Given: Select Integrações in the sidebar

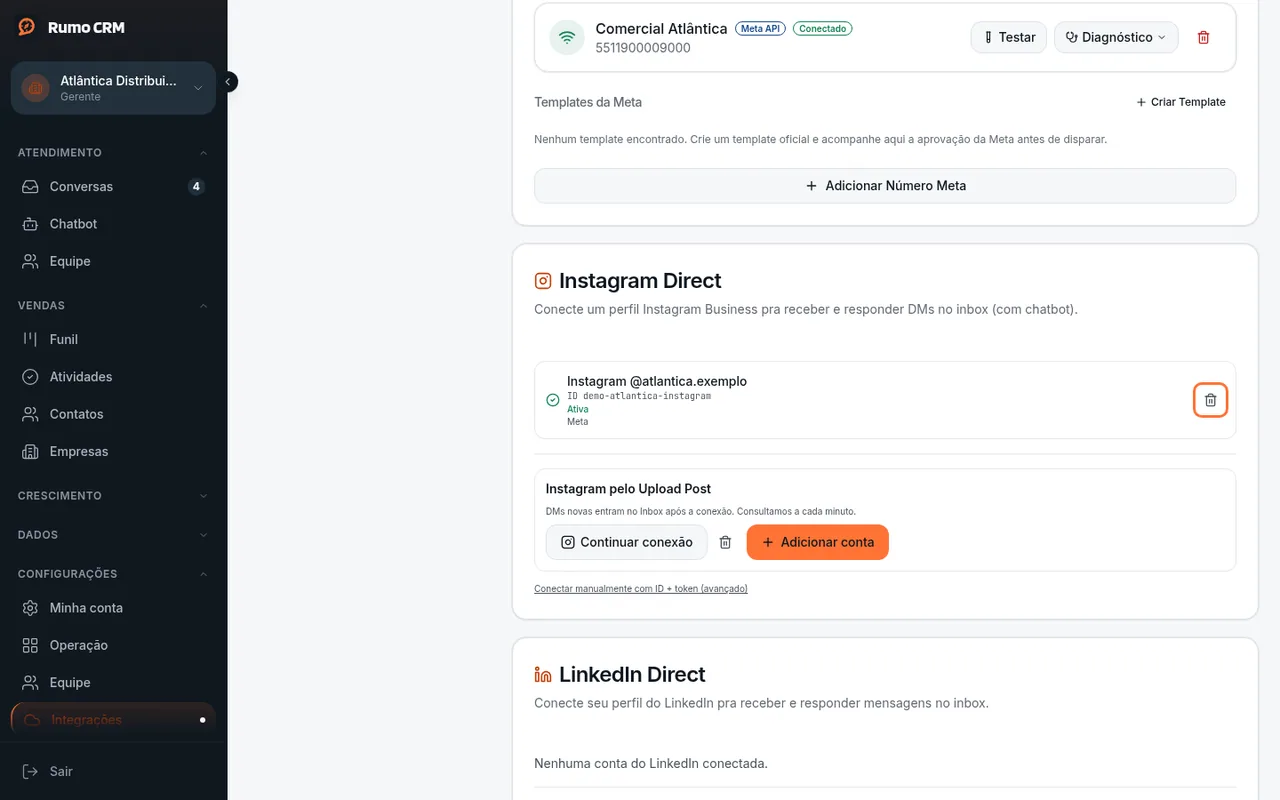Looking at the screenshot, I should (113, 720).
